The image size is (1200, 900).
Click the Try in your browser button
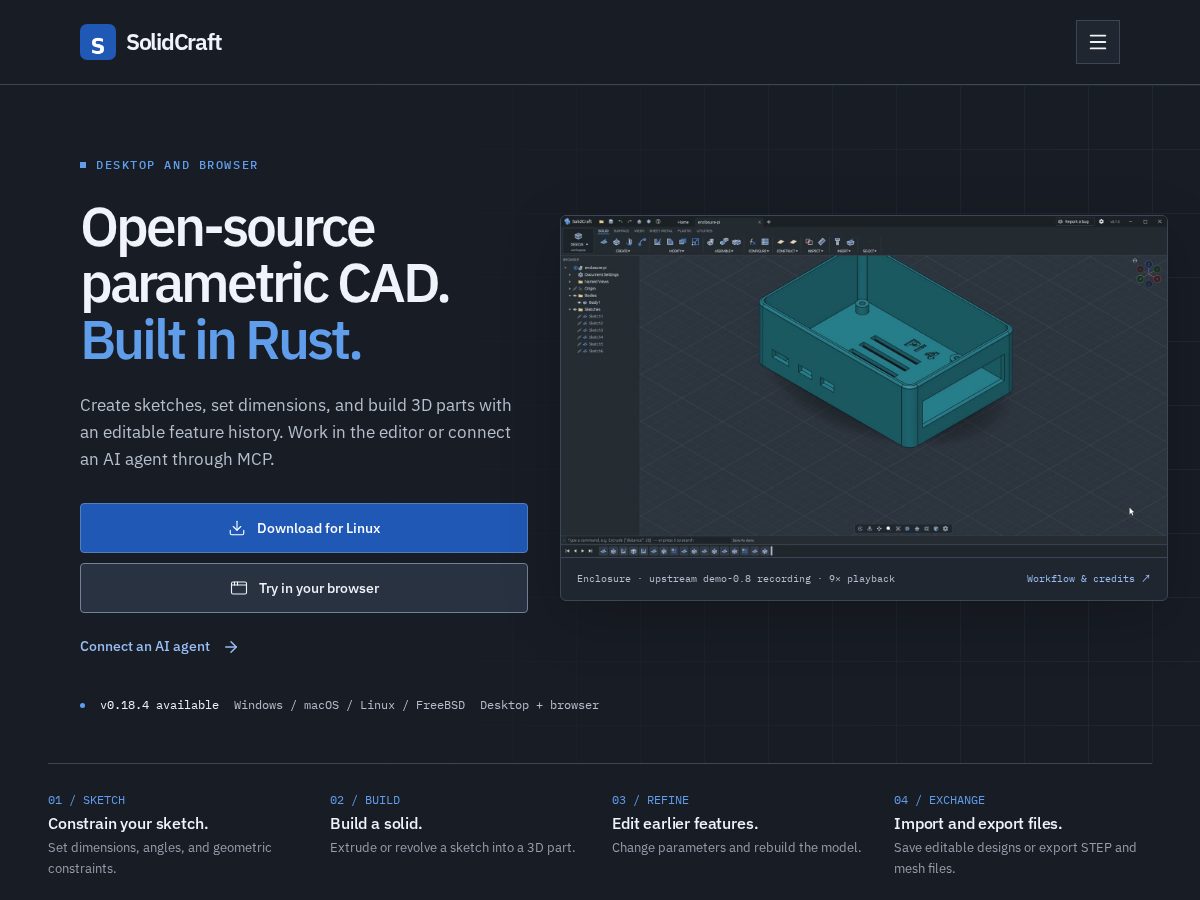click(304, 588)
